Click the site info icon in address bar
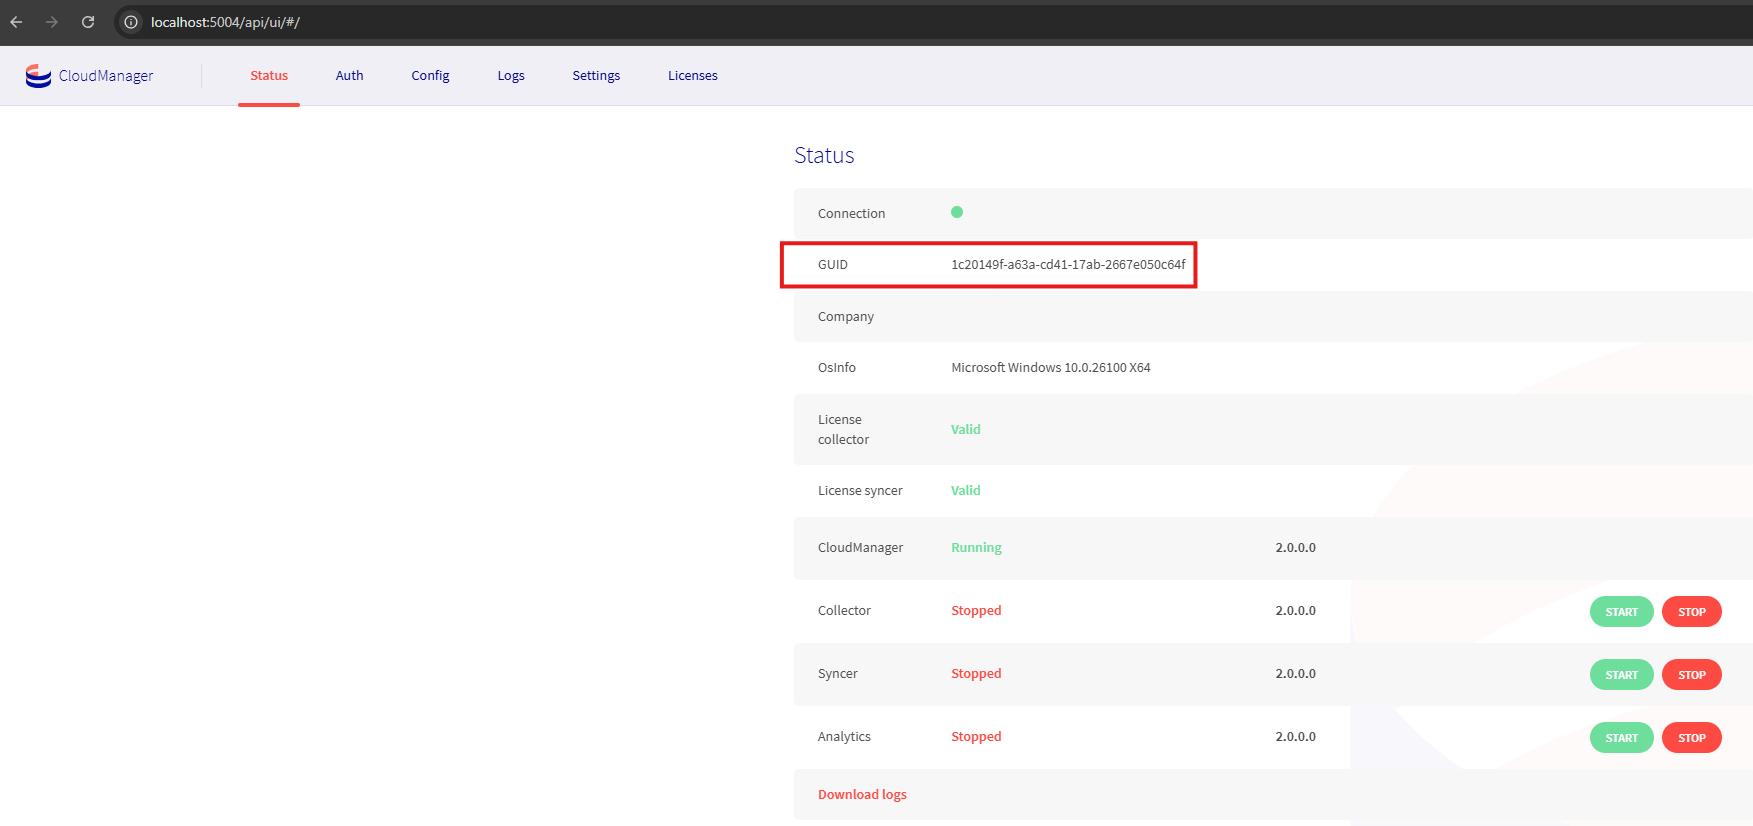The image size is (1753, 826). [x=131, y=22]
